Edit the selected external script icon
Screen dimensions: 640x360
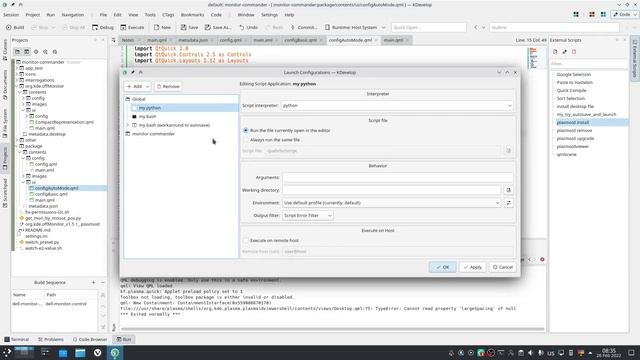(564, 52)
